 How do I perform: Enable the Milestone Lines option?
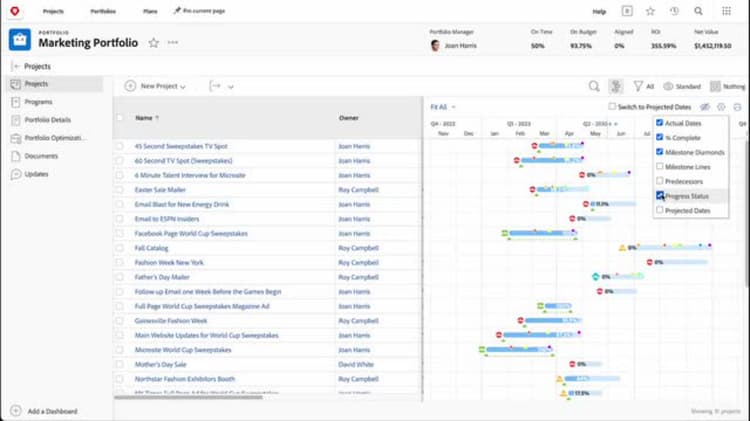tap(660, 166)
